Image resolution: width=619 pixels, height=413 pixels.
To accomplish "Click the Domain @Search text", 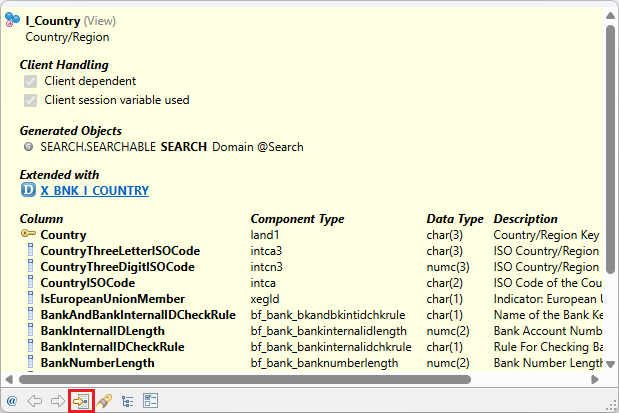I will (258, 147).
